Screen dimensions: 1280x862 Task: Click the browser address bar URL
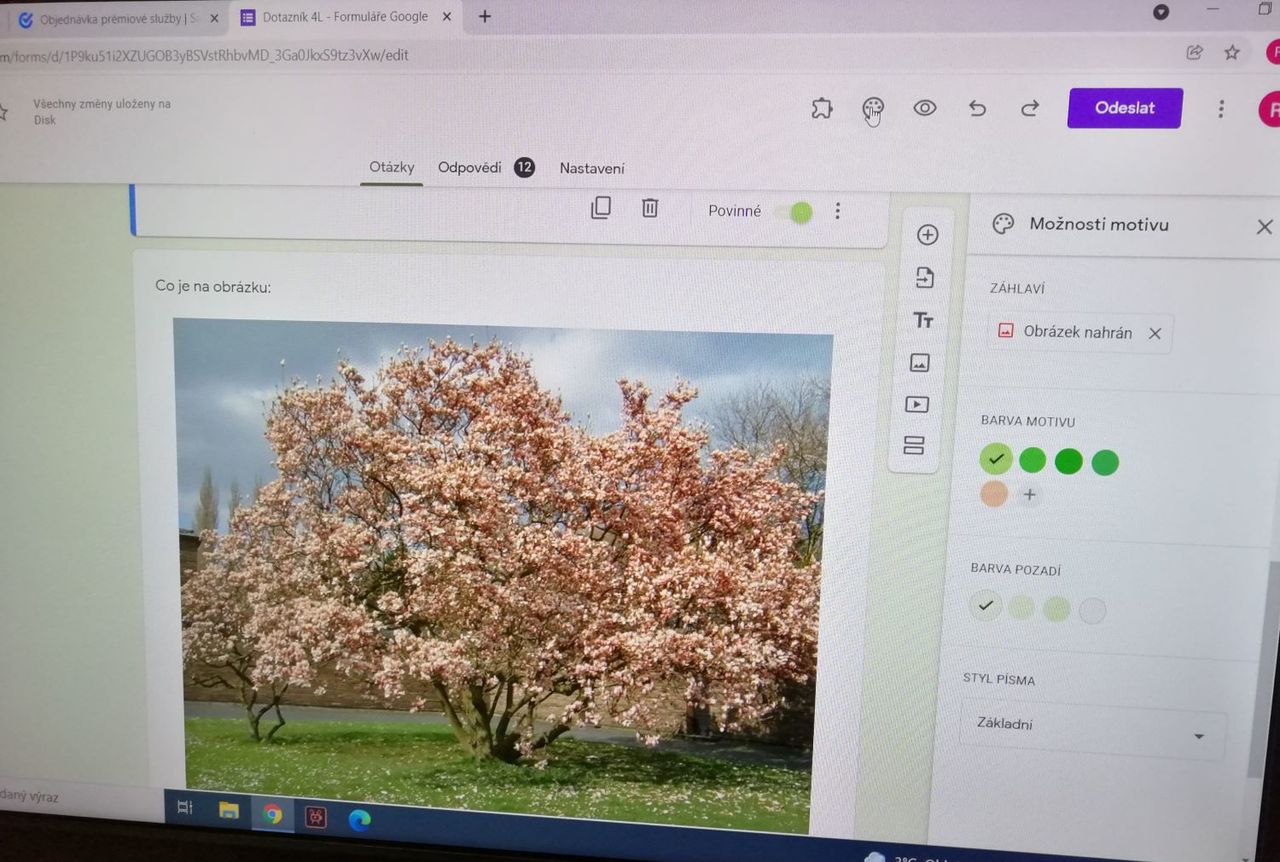coord(205,55)
